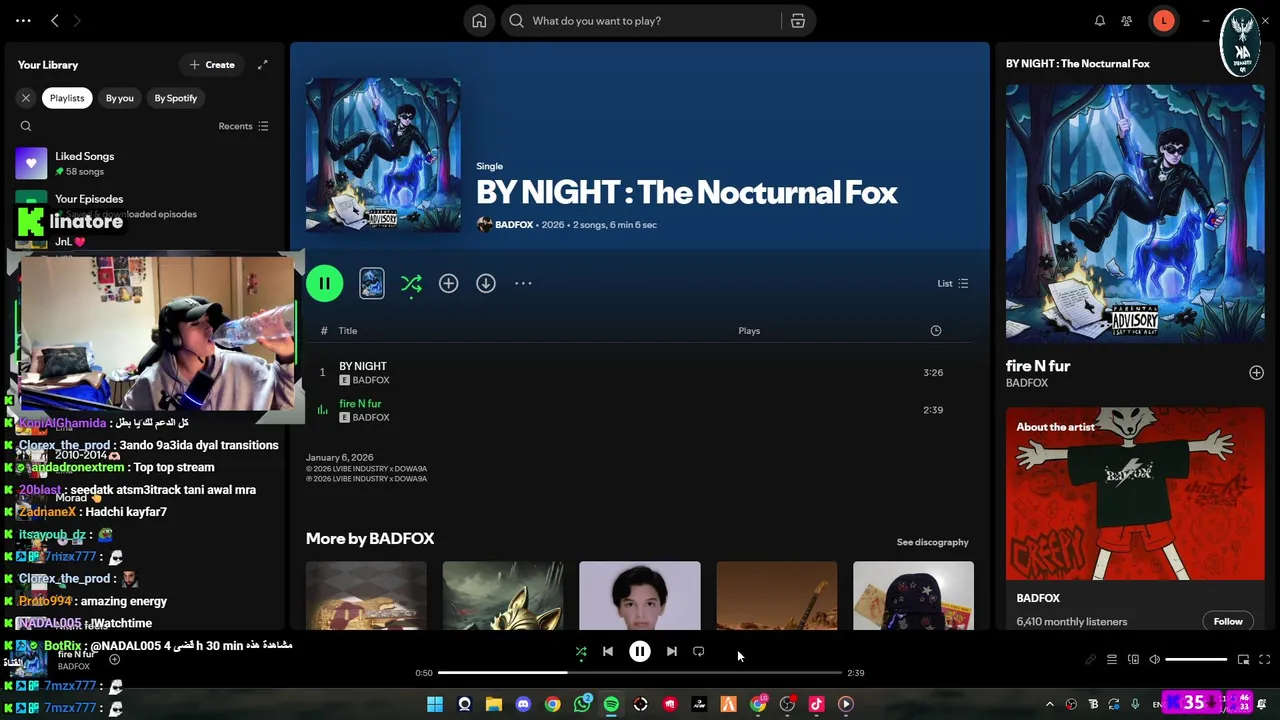
Task: Toggle shuffle for this album
Action: tap(411, 284)
